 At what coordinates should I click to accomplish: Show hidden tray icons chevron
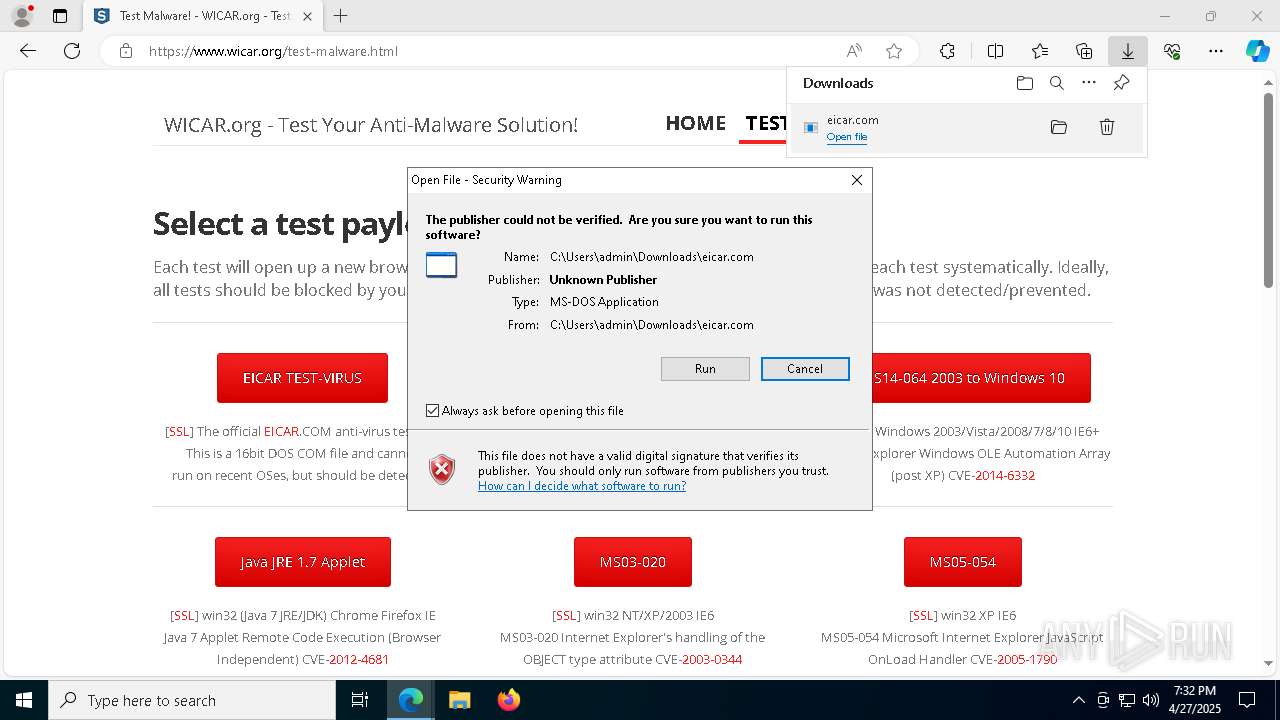[1078, 700]
